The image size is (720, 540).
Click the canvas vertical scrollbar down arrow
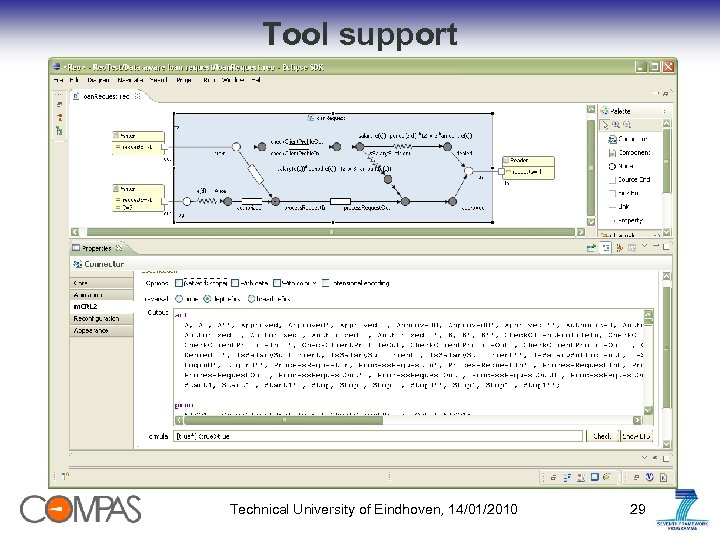click(591, 222)
